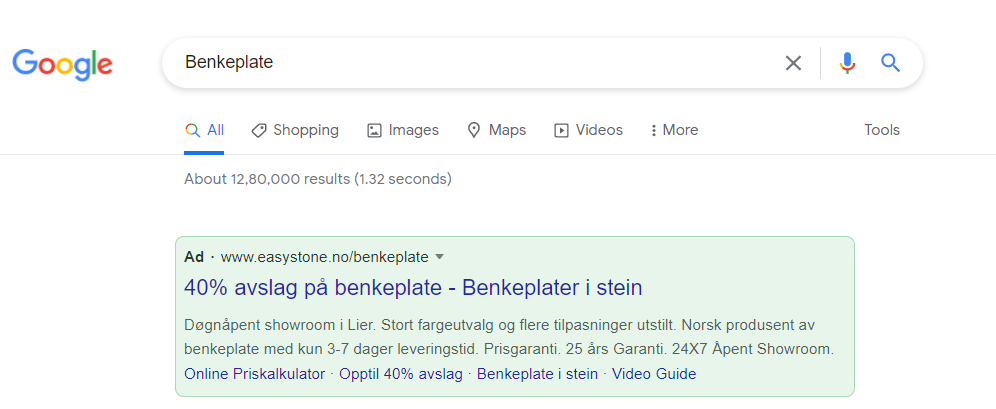Go to Google homepage via logo
Screen dimensions: 996x409
[62, 64]
